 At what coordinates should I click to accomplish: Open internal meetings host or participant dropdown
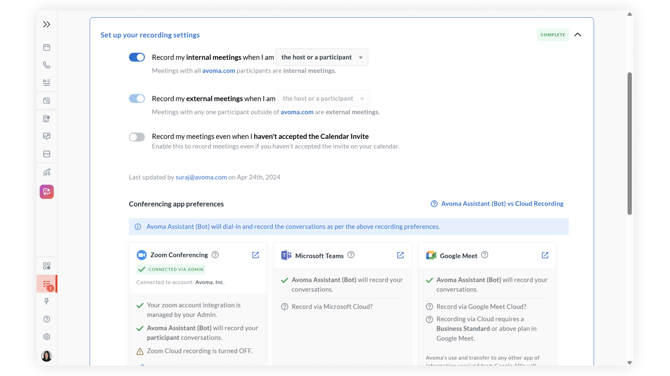pyautogui.click(x=322, y=57)
